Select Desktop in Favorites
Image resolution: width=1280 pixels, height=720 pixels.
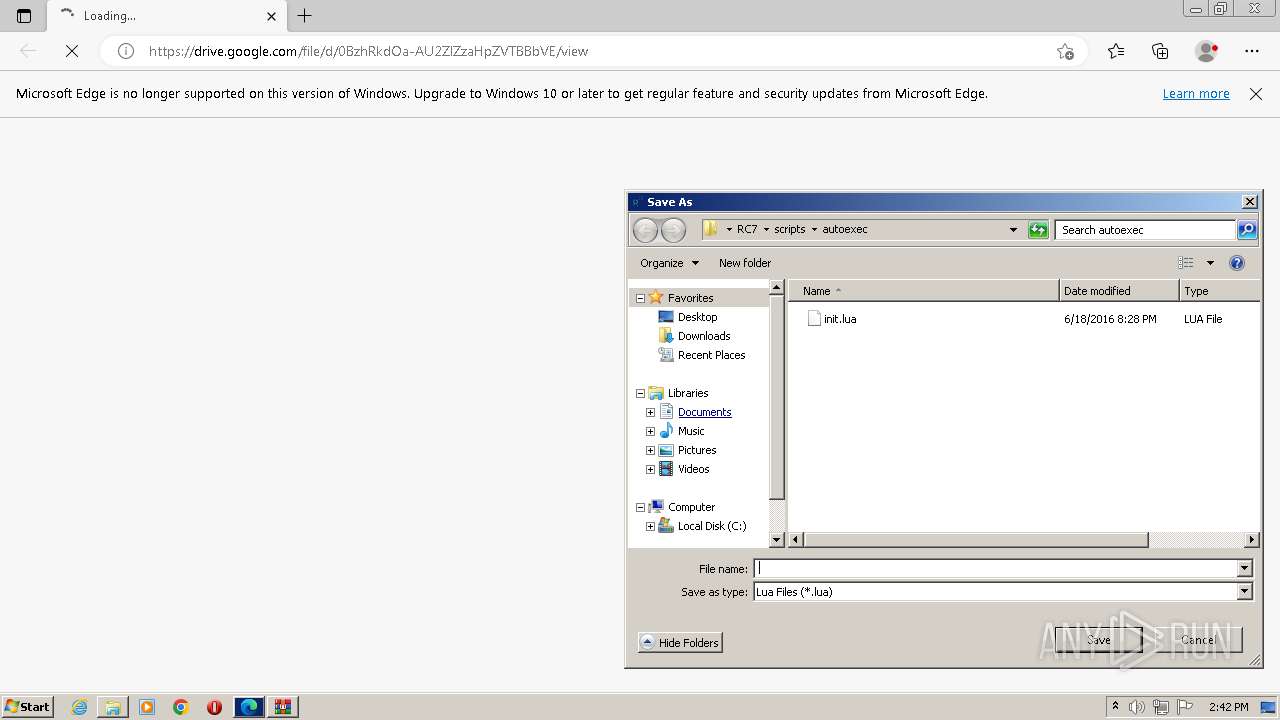(697, 317)
